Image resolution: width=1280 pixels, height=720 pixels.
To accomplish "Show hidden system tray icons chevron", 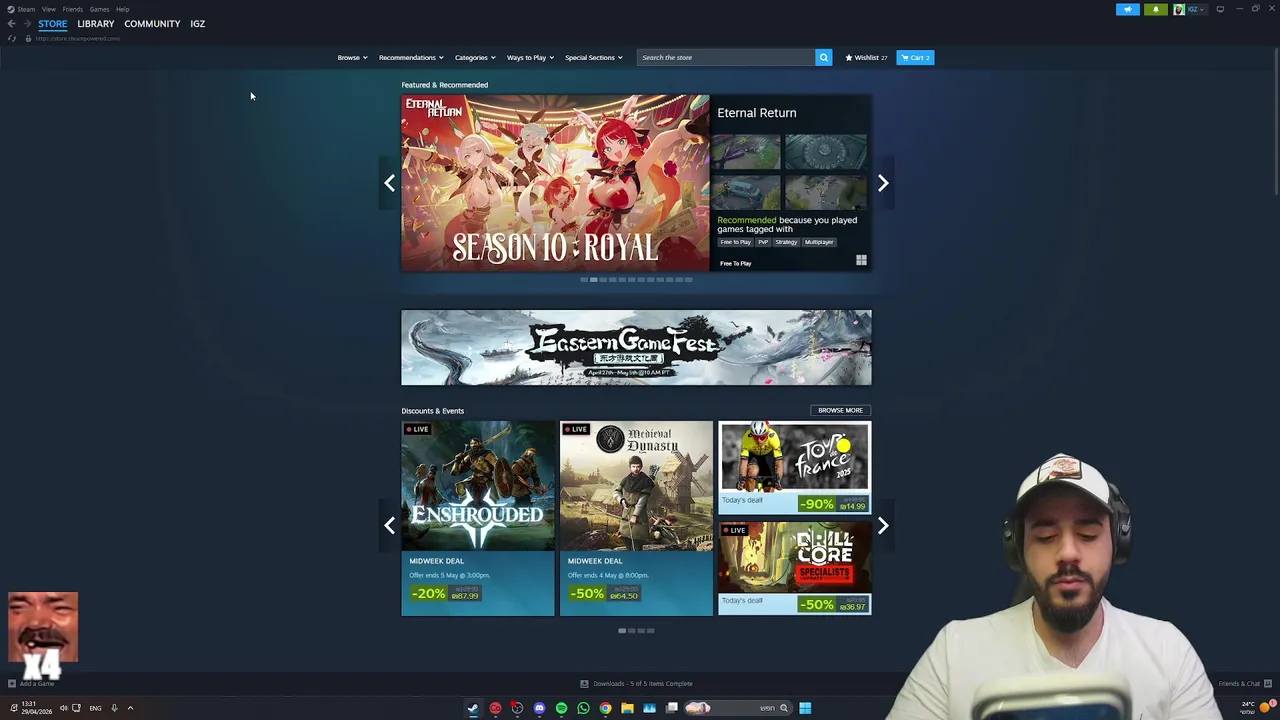I will (x=130, y=708).
